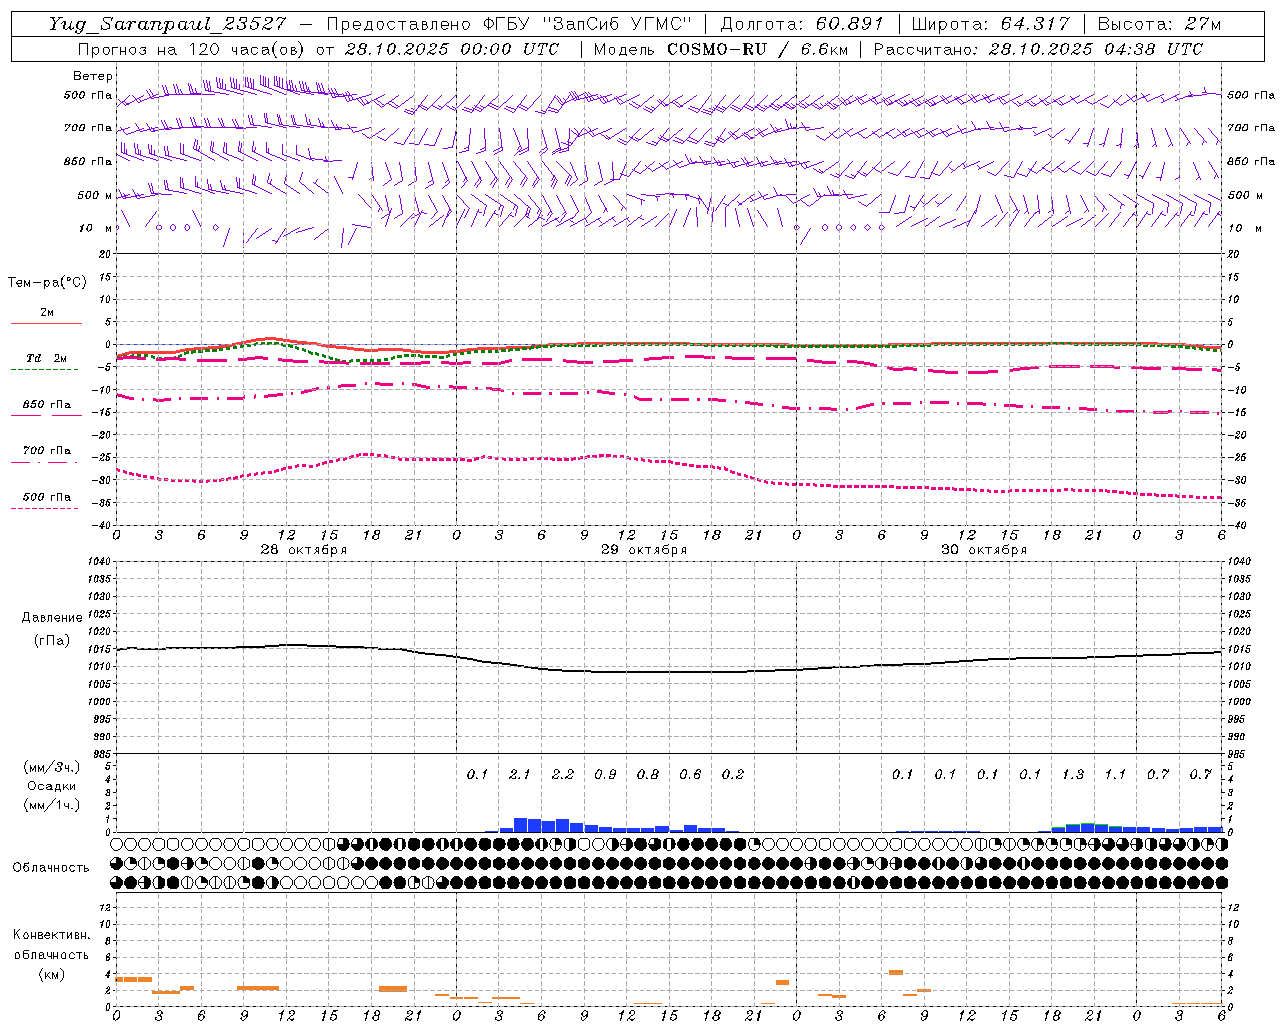Image resolution: width=1280 pixels, height=1024 pixels.
Task: Select the (км) convective height unit label
Action: [51, 974]
